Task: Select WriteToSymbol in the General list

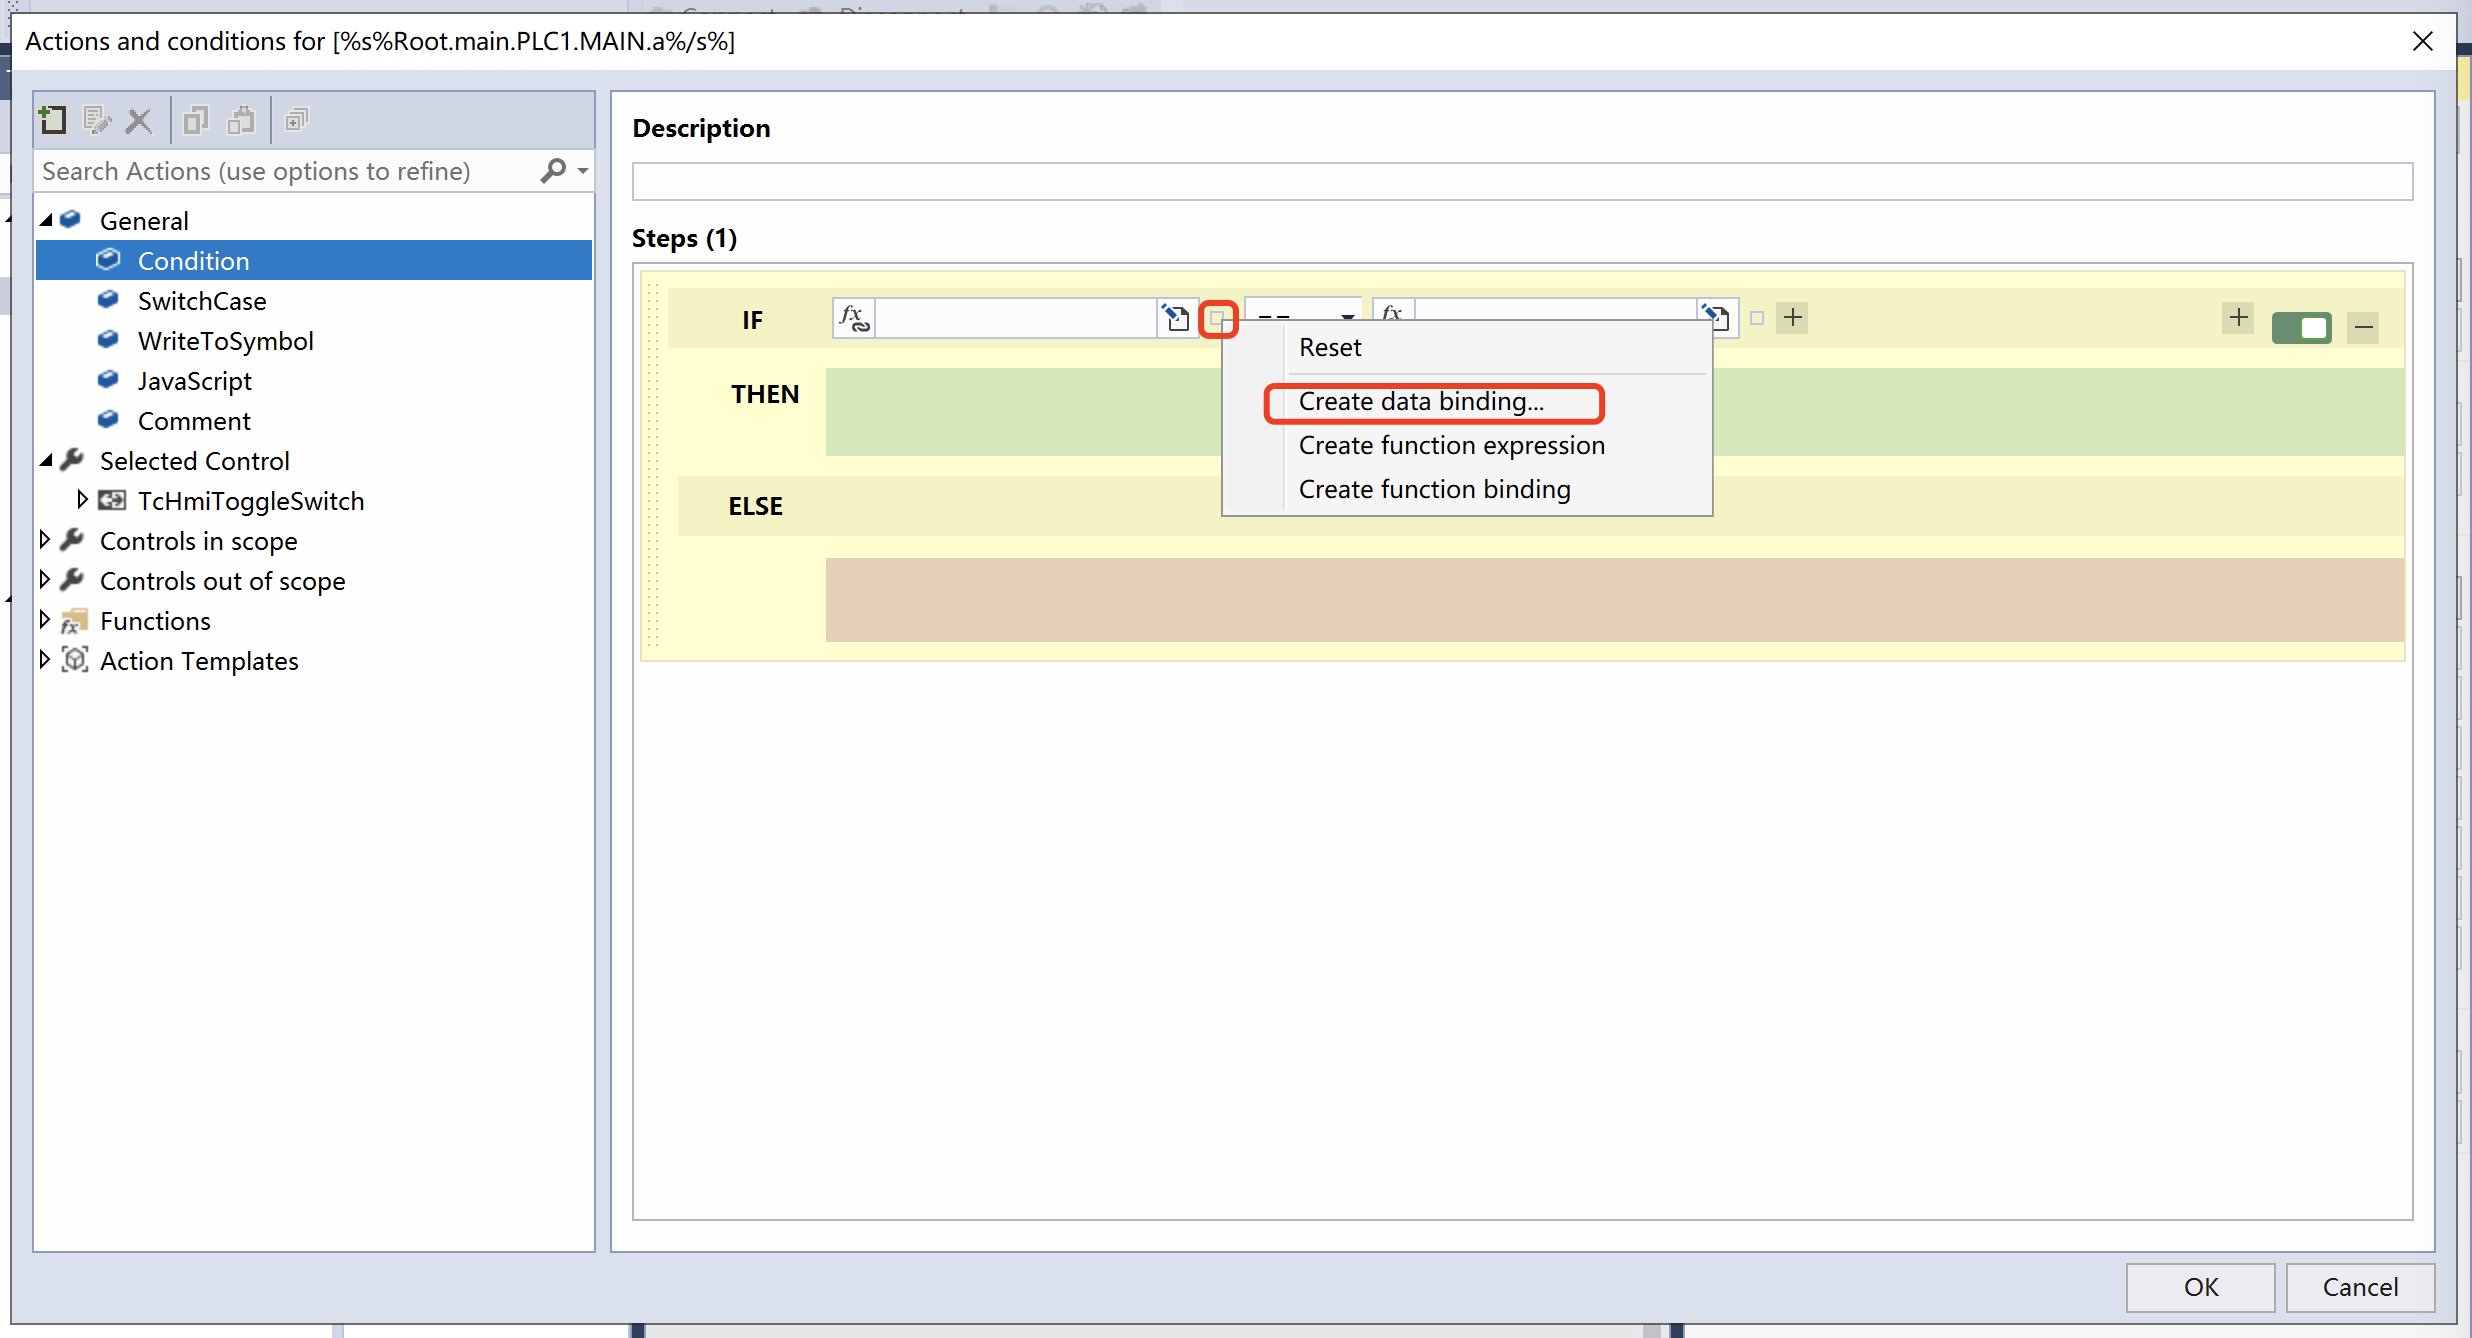Action: pos(225,341)
